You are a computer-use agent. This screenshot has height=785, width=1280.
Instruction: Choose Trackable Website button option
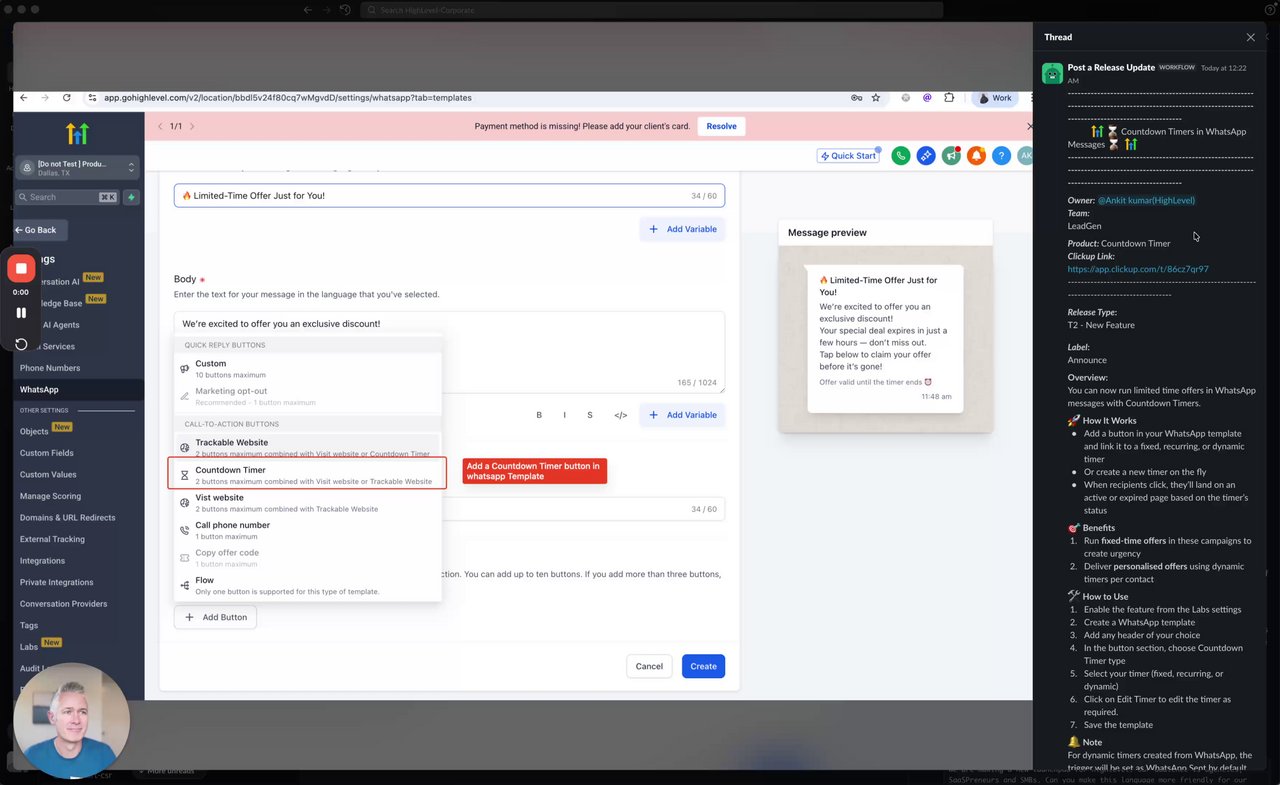point(307,447)
